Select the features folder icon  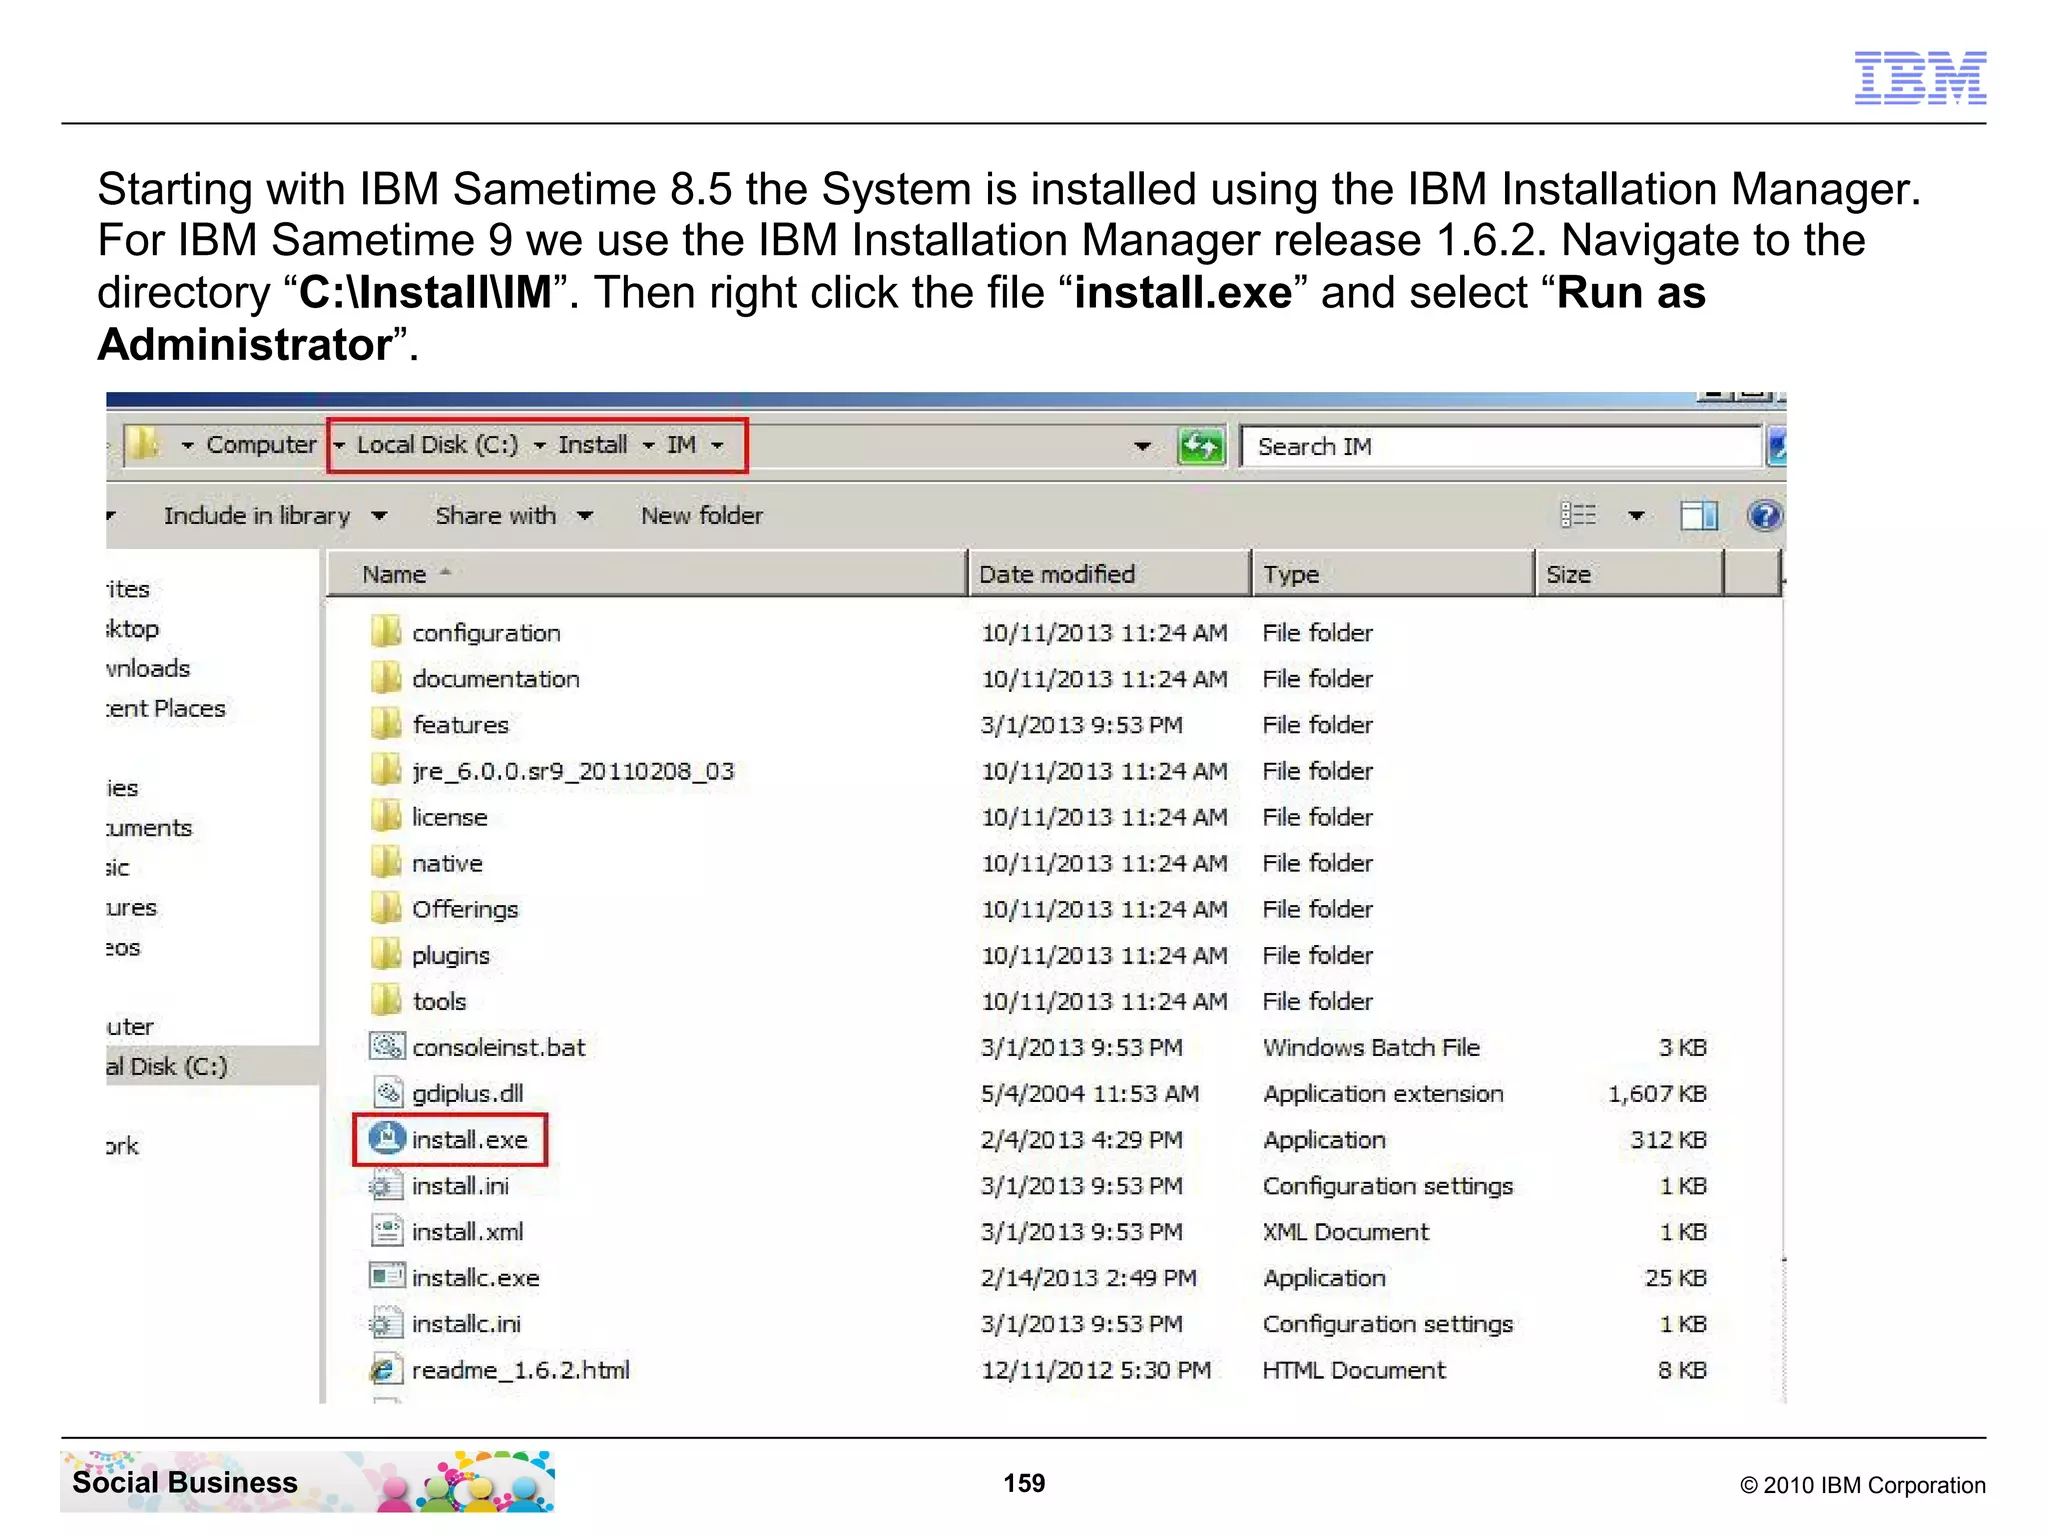click(386, 724)
